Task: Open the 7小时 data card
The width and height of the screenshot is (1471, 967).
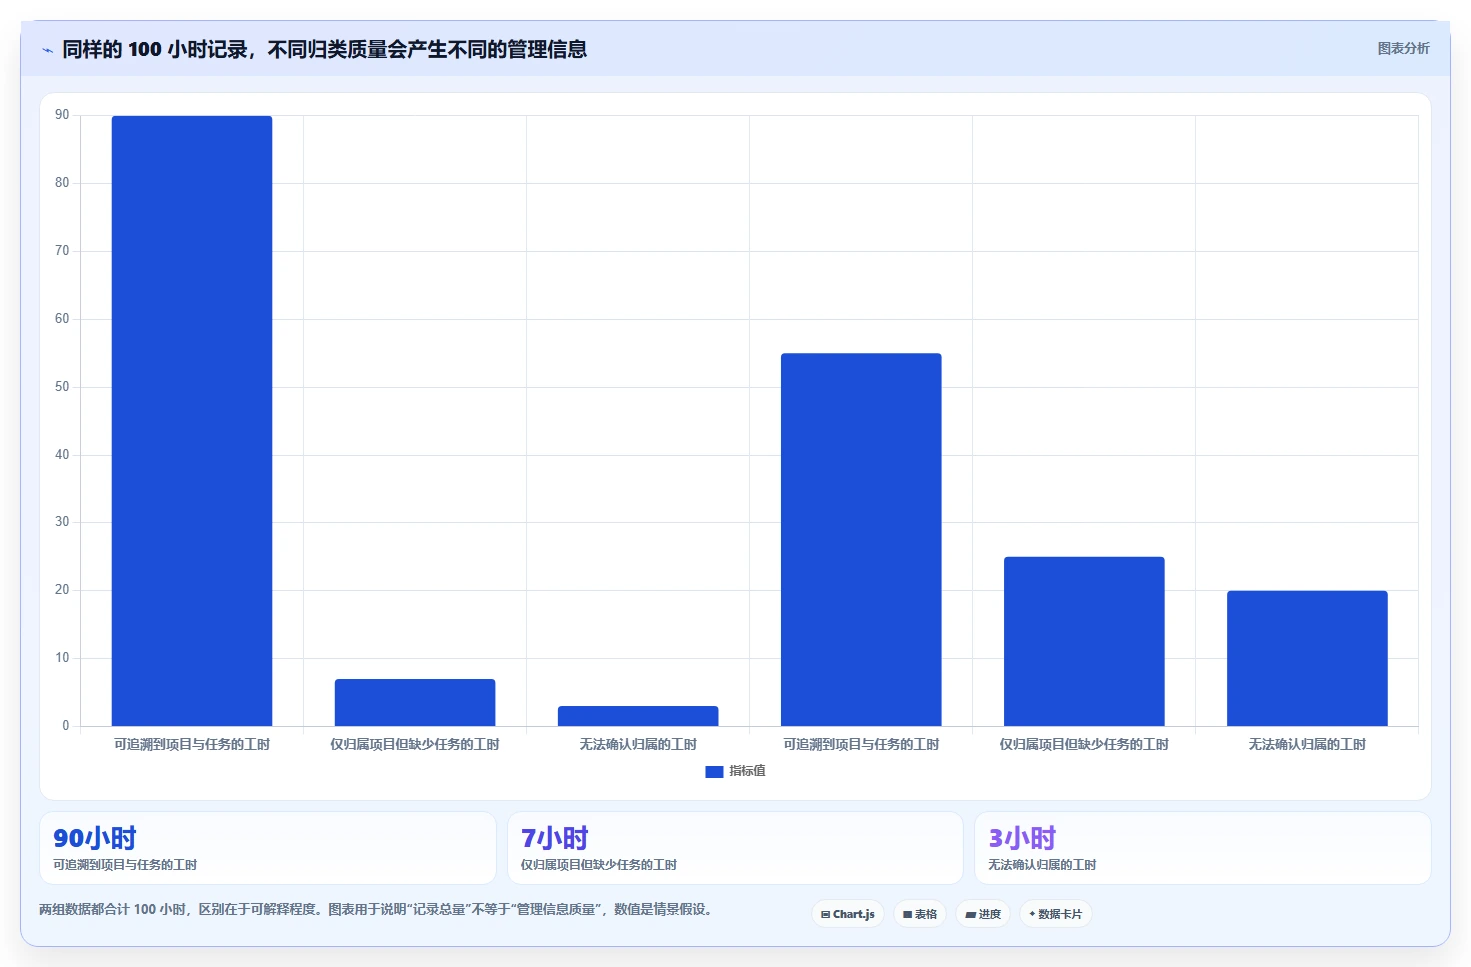Action: (x=735, y=848)
